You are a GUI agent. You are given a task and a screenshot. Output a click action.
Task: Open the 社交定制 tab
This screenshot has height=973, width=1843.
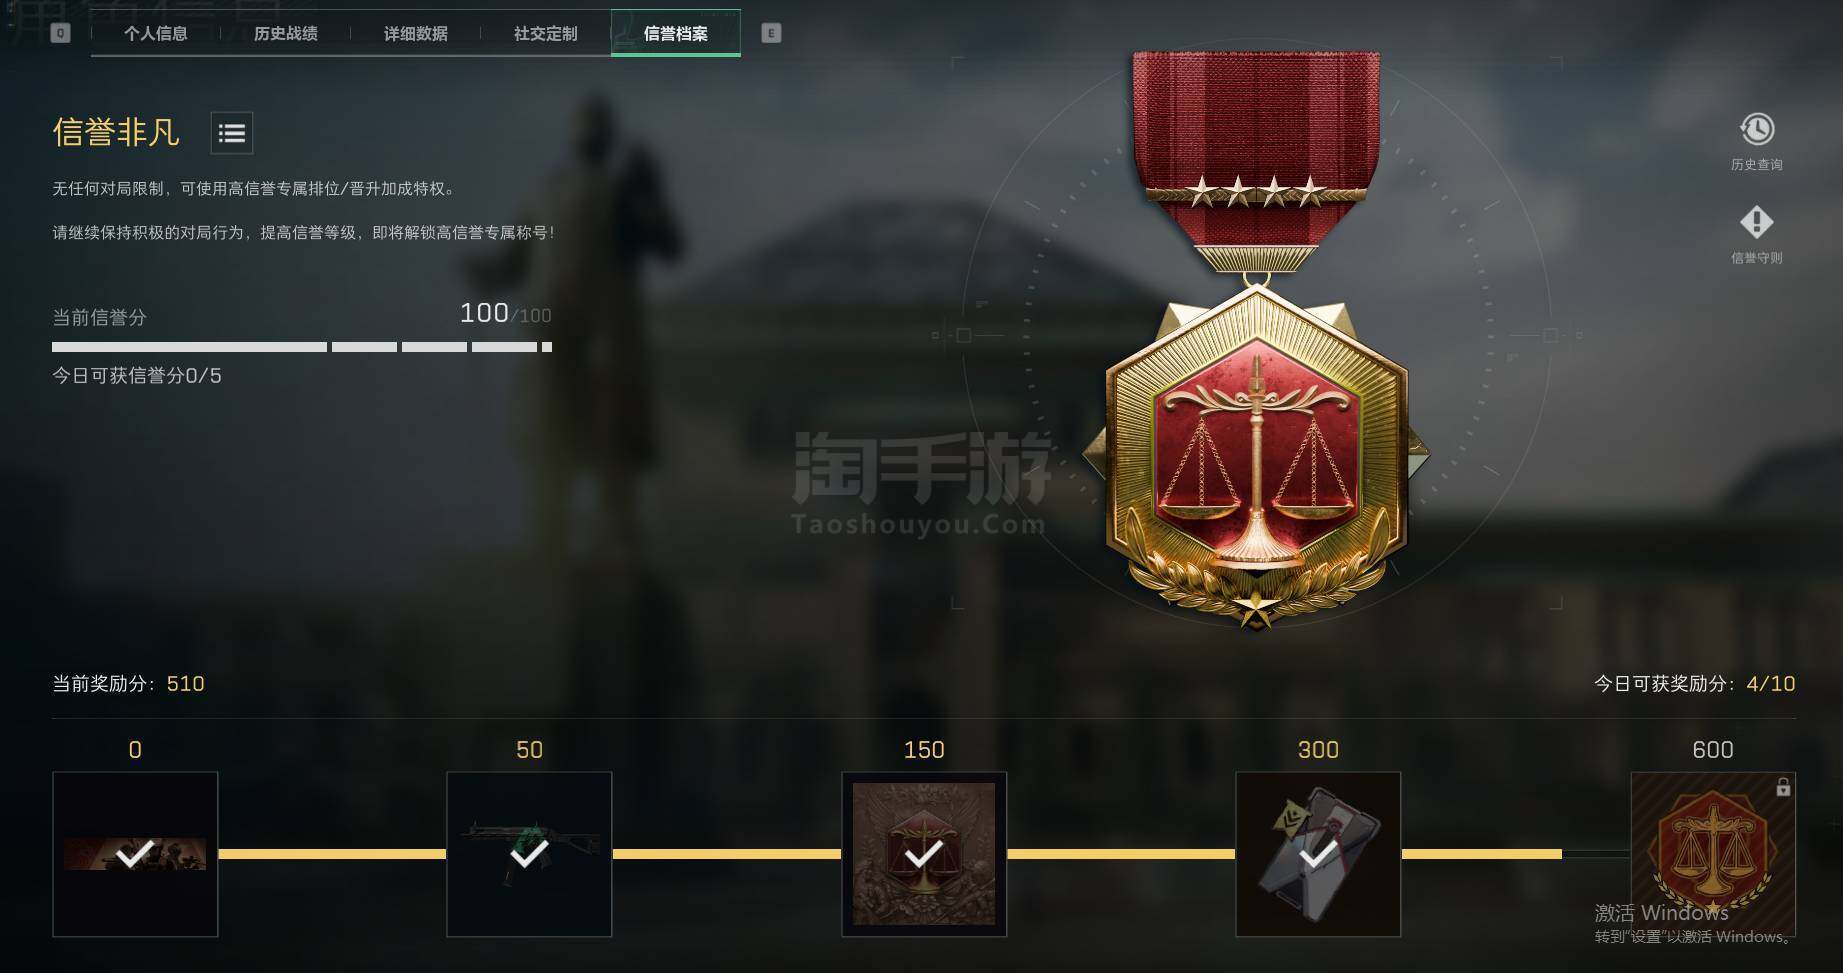[546, 33]
